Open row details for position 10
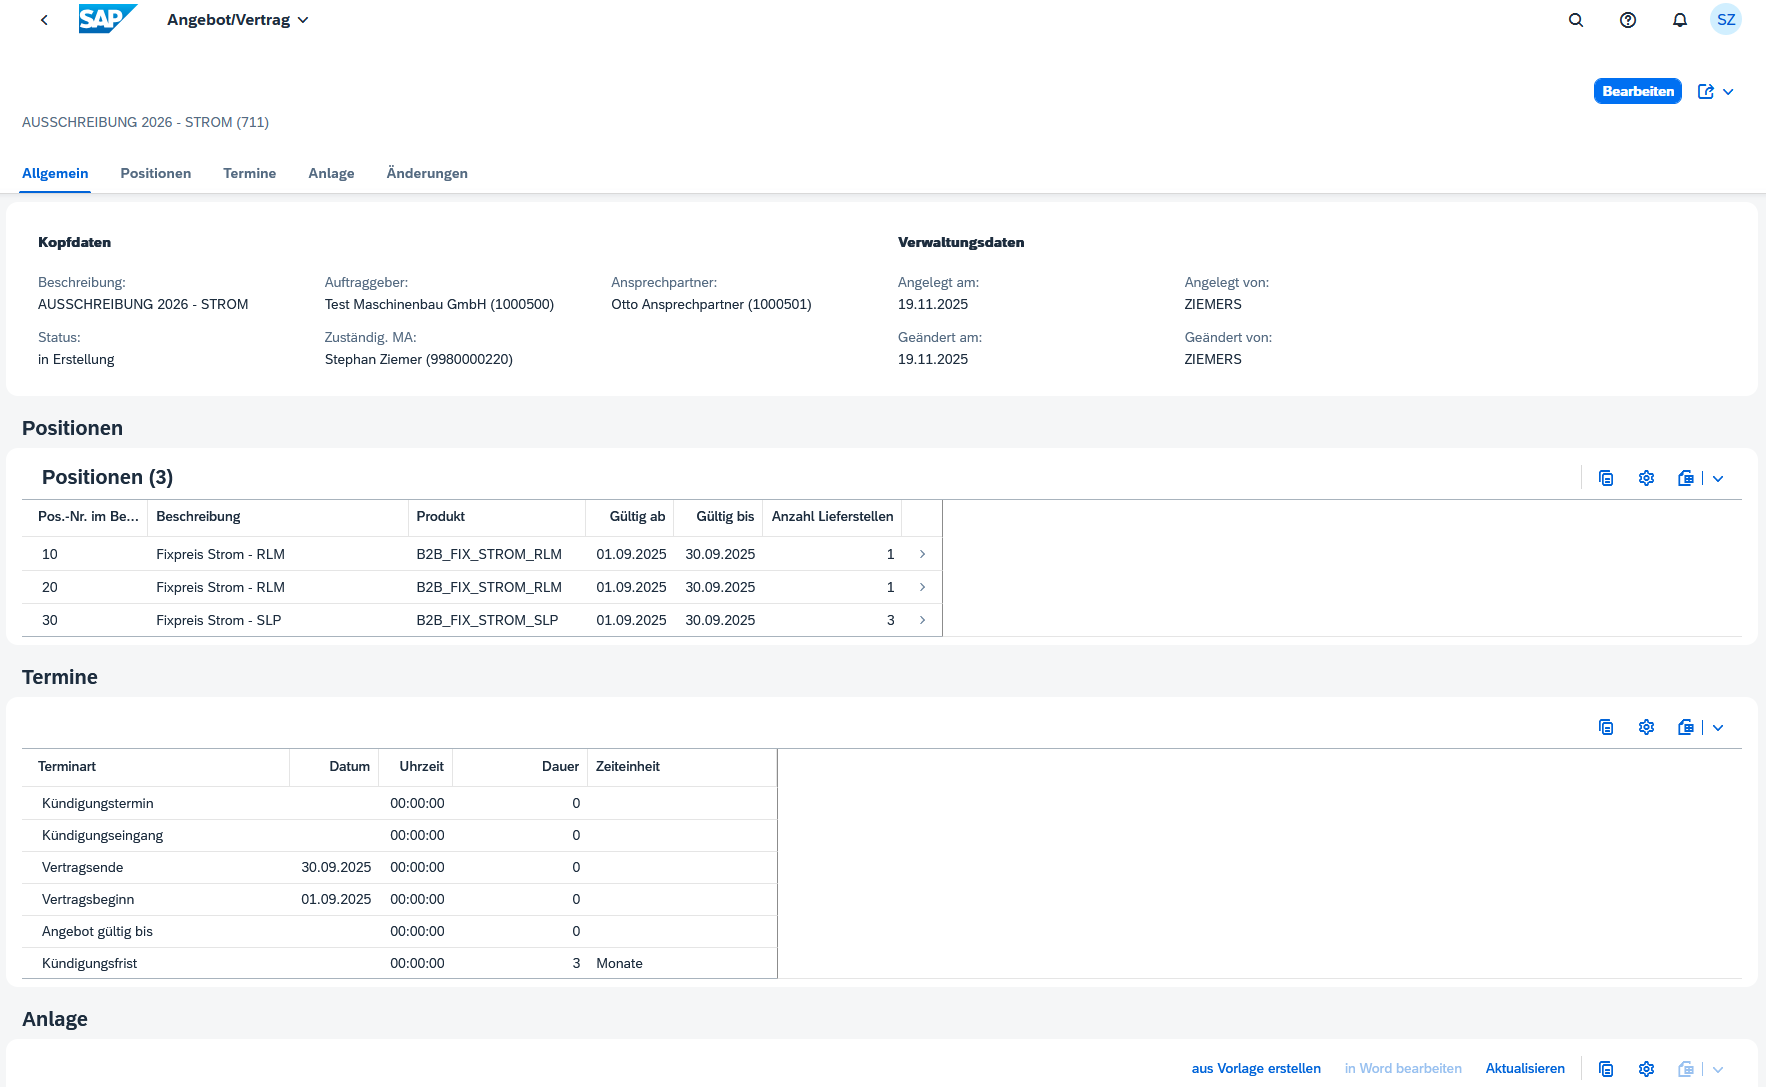Viewport: 1766px width, 1087px height. click(922, 554)
